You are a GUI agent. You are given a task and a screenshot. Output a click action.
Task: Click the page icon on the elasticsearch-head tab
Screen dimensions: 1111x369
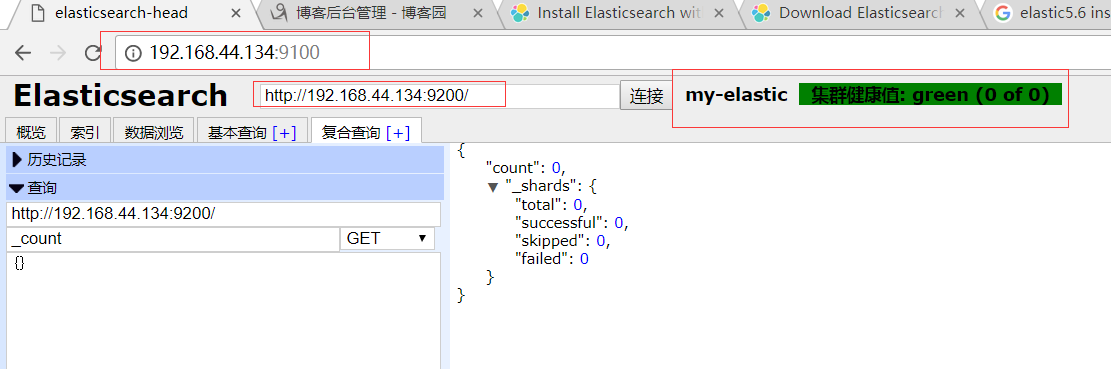click(x=38, y=13)
